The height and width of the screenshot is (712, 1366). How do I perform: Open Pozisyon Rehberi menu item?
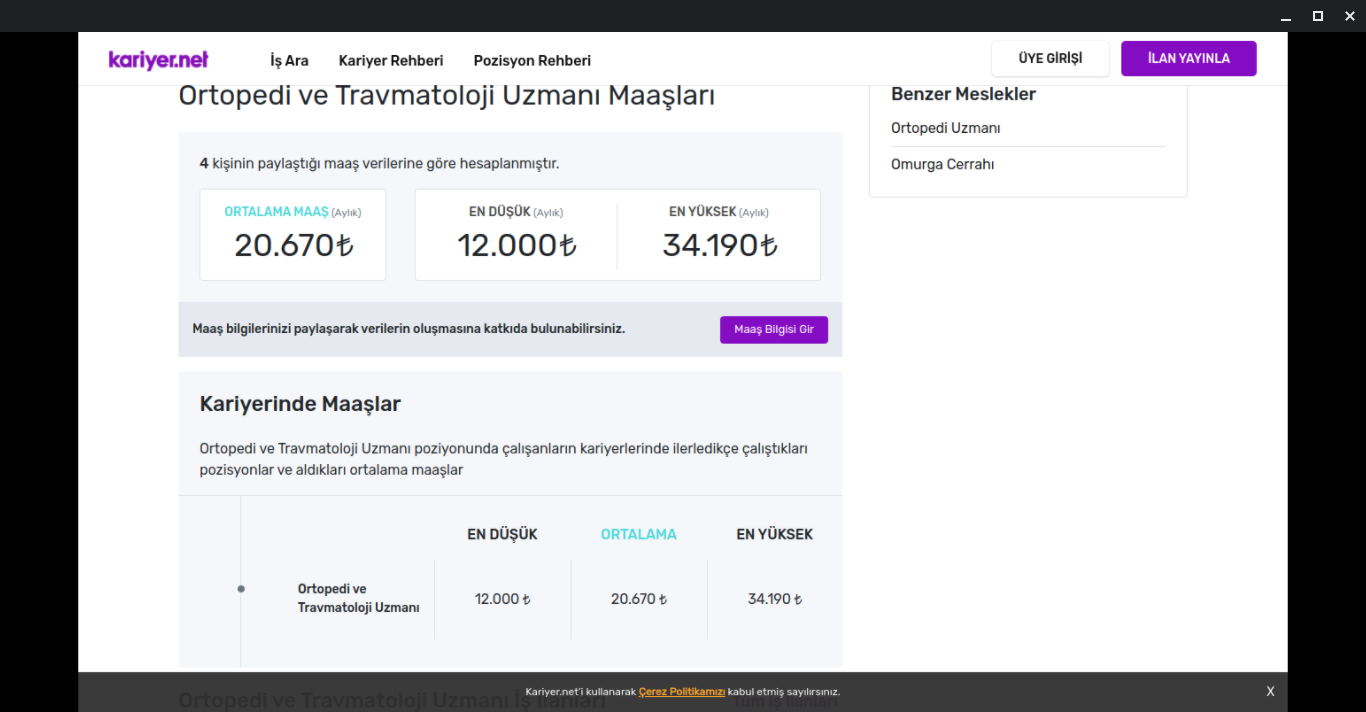[532, 61]
